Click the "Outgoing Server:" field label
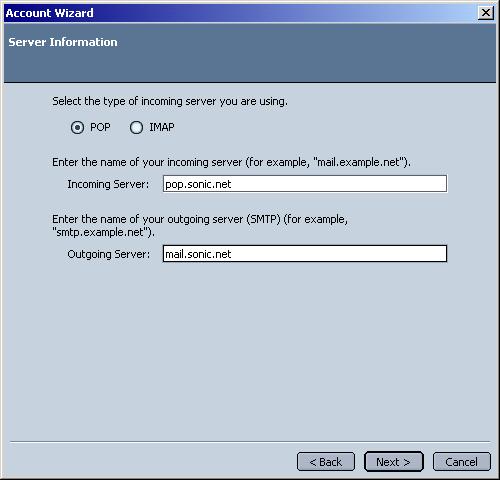The width and height of the screenshot is (500, 480). coord(109,254)
